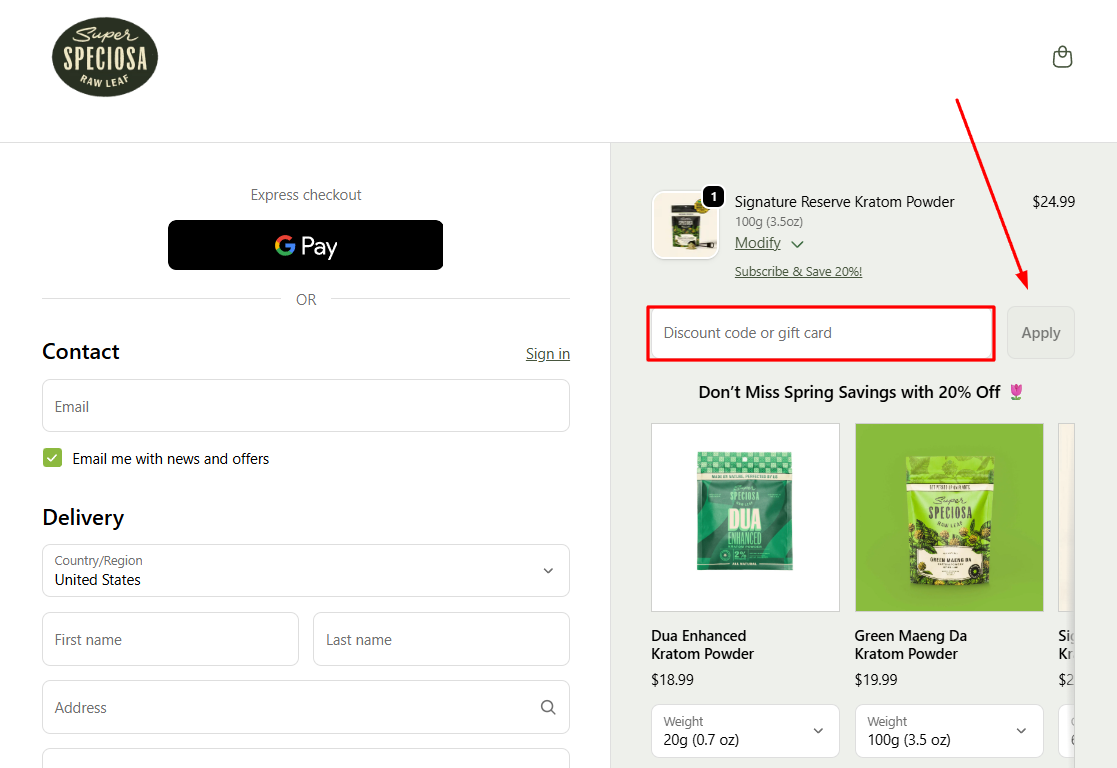
Task: Click the First name field
Action: pos(170,639)
